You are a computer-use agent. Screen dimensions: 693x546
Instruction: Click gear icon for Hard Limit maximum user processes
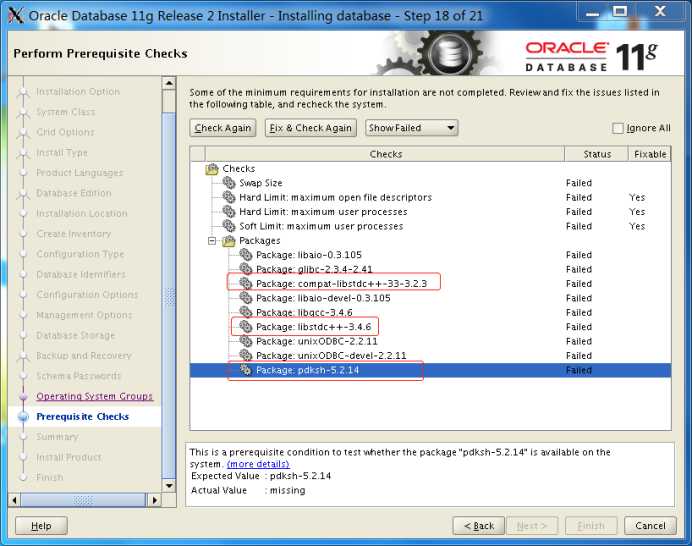point(229,211)
